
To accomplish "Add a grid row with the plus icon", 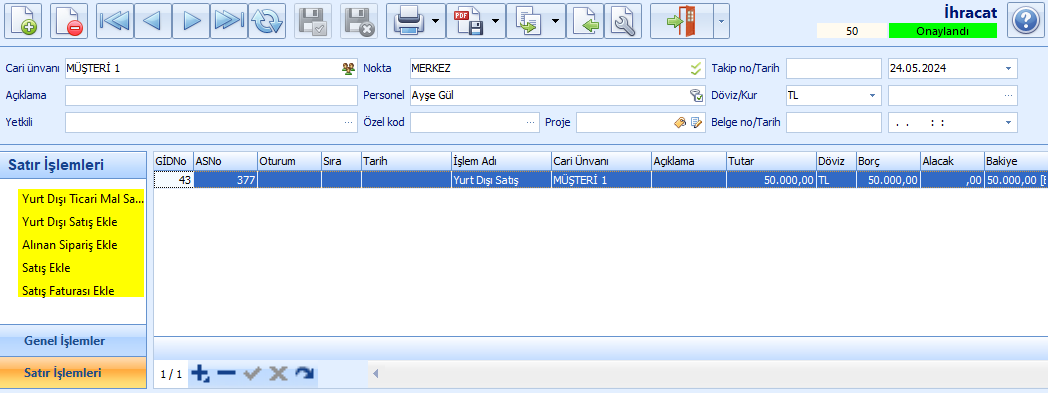I will pyautogui.click(x=200, y=374).
